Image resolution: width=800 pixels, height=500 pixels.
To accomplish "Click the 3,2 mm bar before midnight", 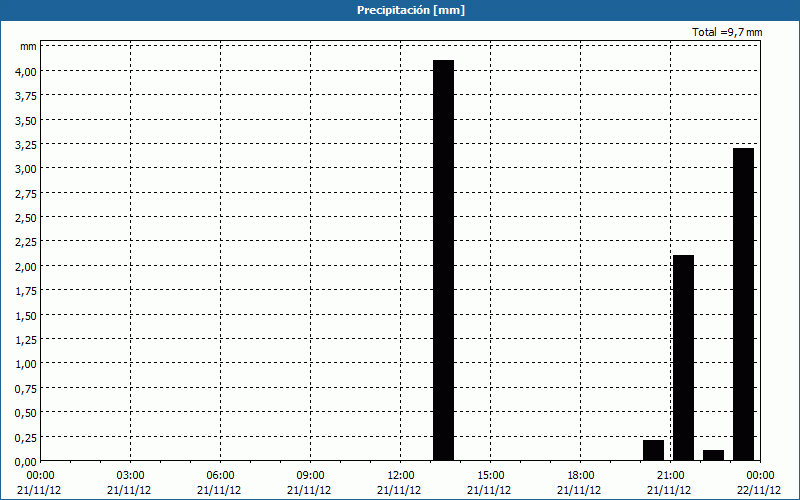I will coord(743,305).
